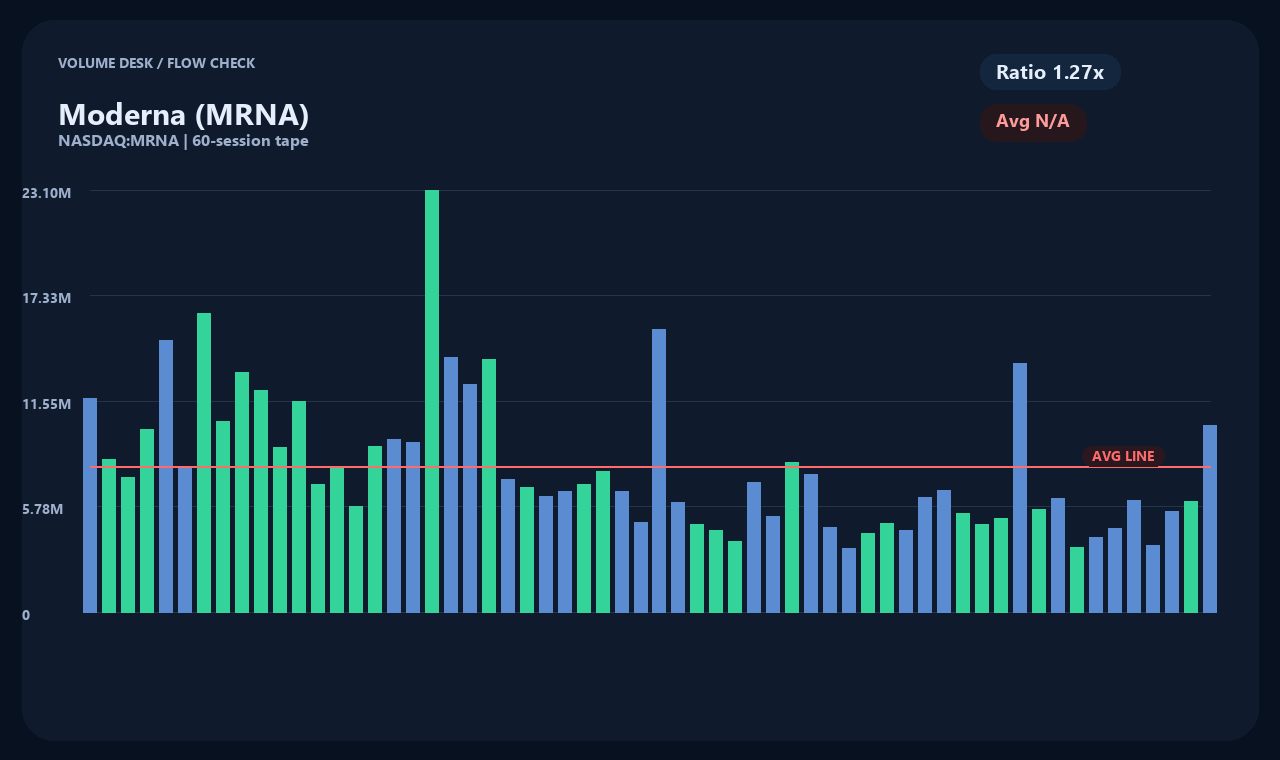This screenshot has height=760, width=1280.
Task: Click the NASDAQ:MRNA 60-session tape subtitle
Action: (183, 141)
